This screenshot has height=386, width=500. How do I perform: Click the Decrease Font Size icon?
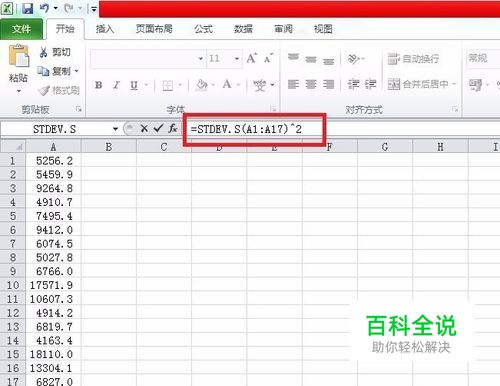coord(268,59)
